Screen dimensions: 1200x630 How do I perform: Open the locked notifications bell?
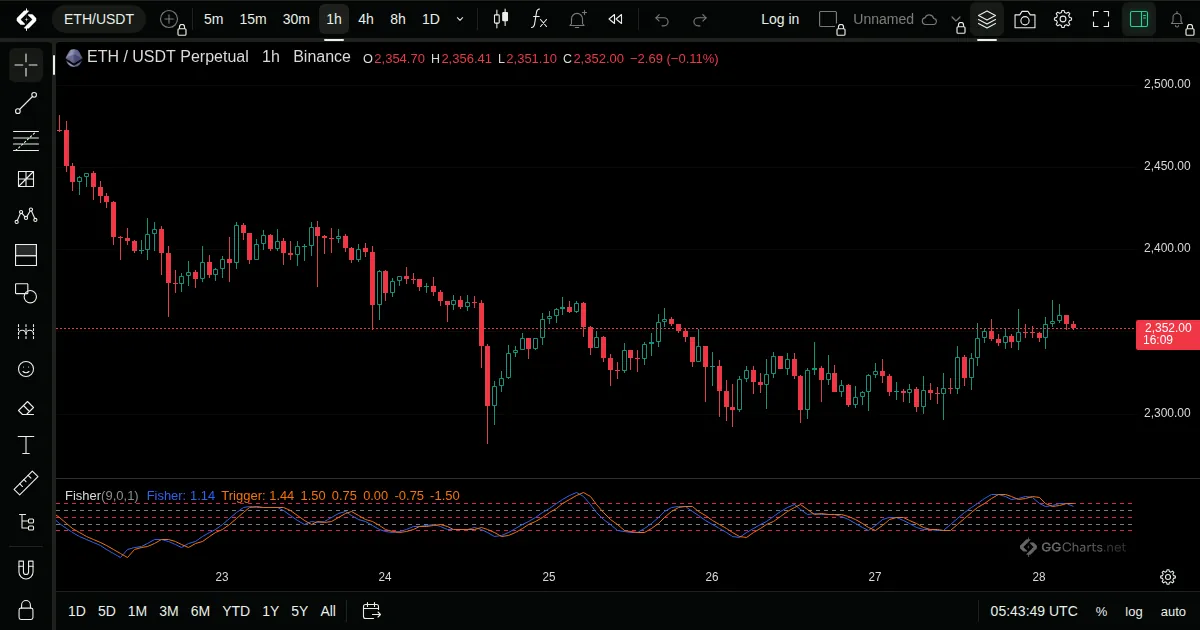point(1180,20)
